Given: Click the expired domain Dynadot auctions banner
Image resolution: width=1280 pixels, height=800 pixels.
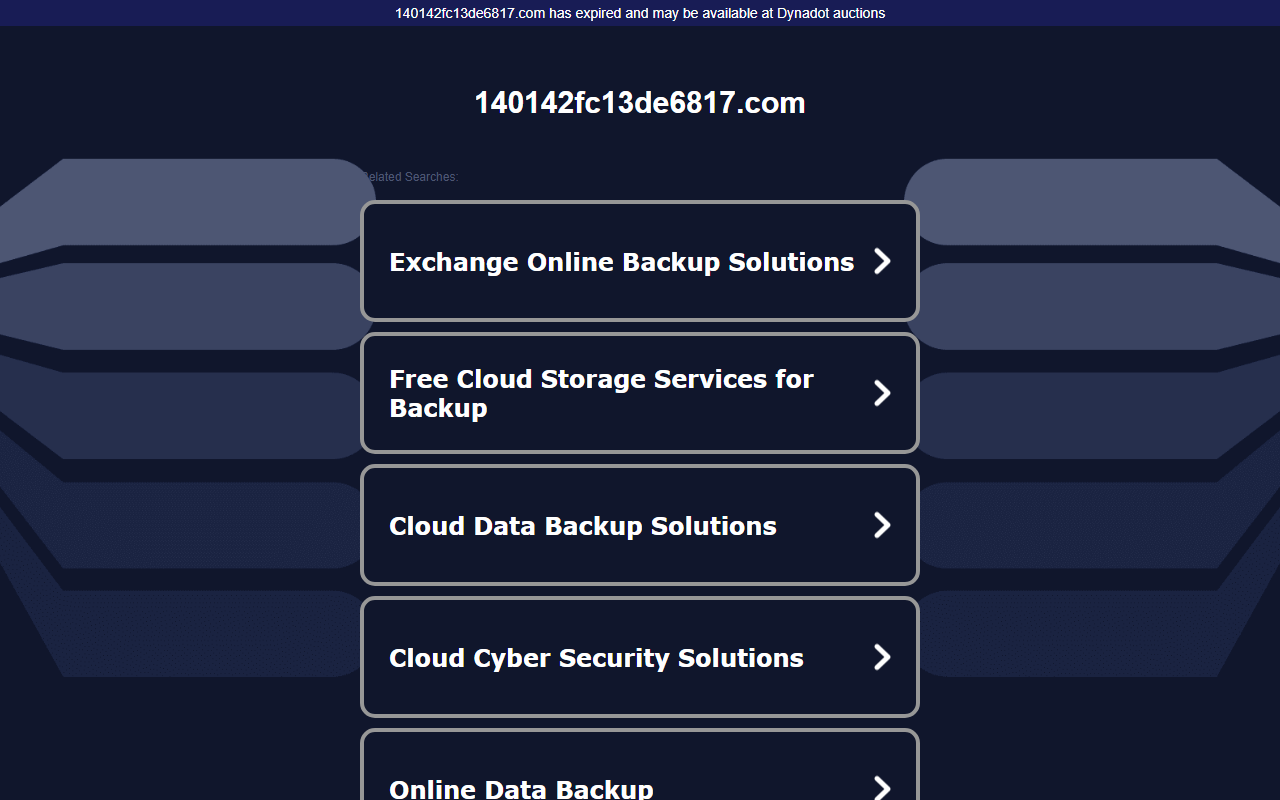Looking at the screenshot, I should (640, 13).
